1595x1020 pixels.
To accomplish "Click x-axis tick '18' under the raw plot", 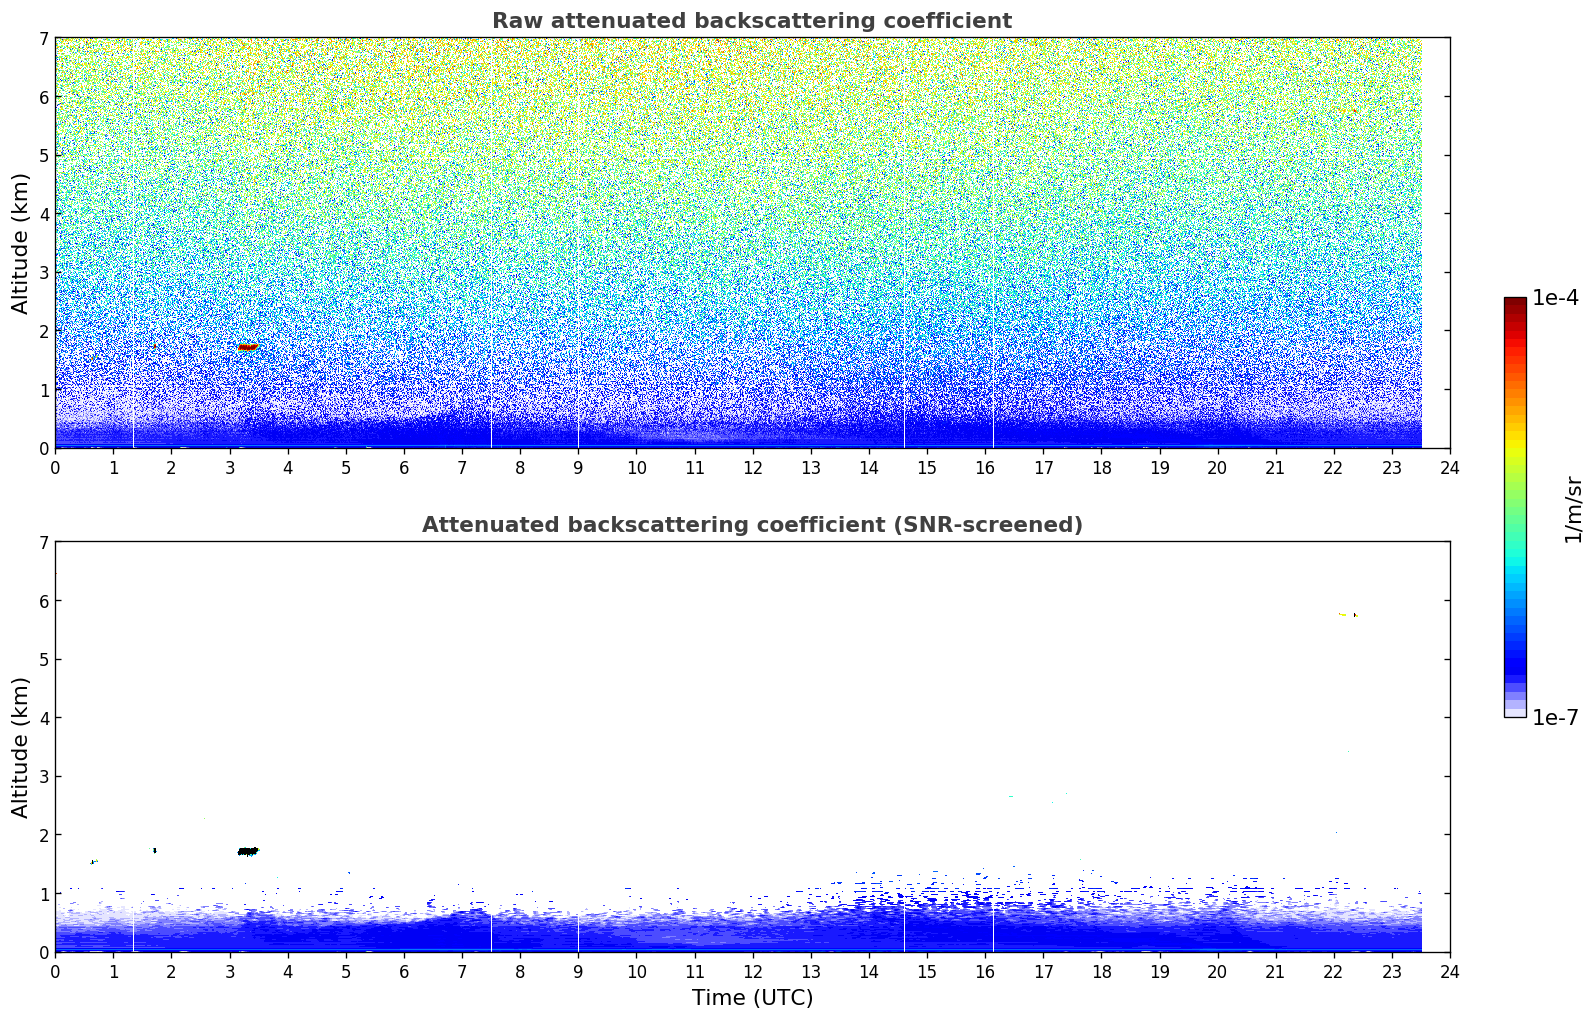I will (x=1101, y=468).
